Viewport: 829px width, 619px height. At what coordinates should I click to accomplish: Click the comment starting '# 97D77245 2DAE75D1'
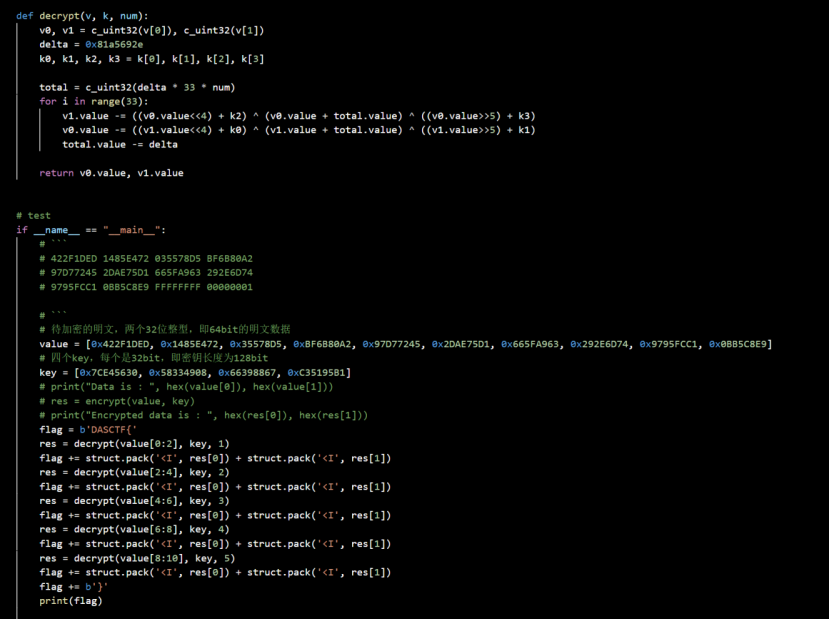click(x=146, y=273)
